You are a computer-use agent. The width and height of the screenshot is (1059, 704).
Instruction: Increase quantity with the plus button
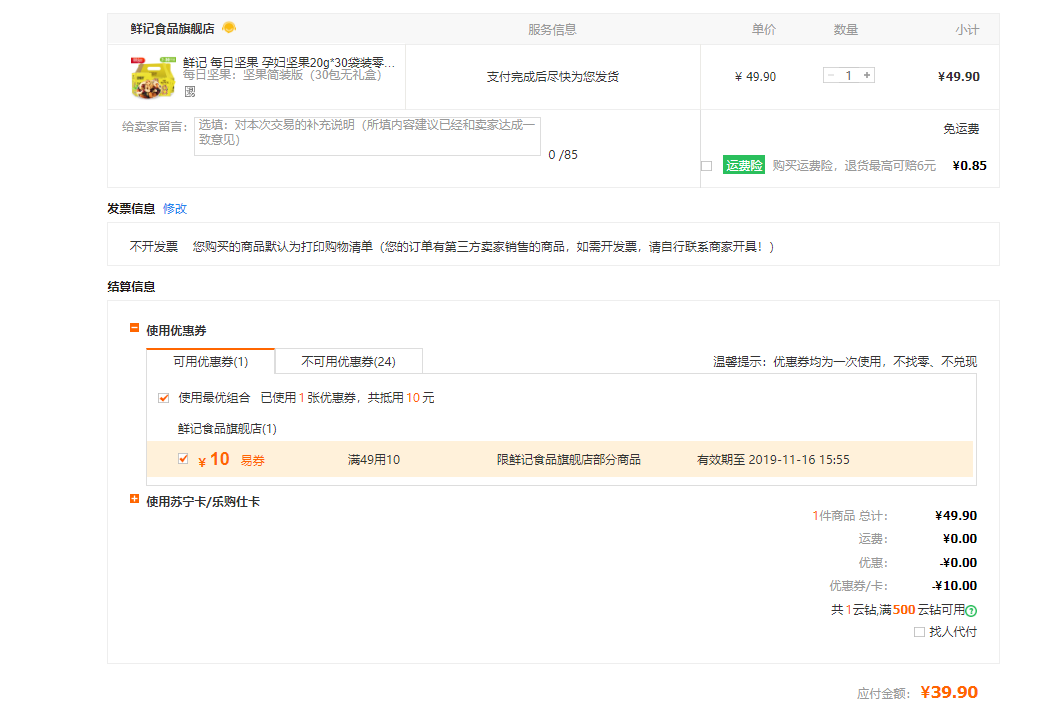pyautogui.click(x=867, y=75)
